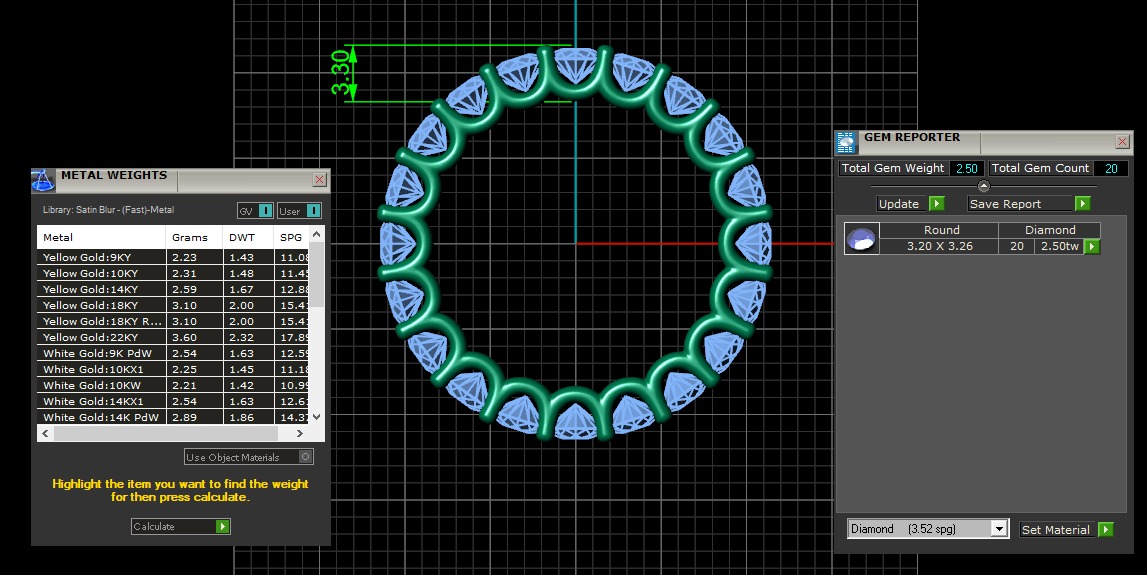Image resolution: width=1147 pixels, height=575 pixels.
Task: Click the gem quantity 20 cell in gem row
Action: coord(1017,247)
